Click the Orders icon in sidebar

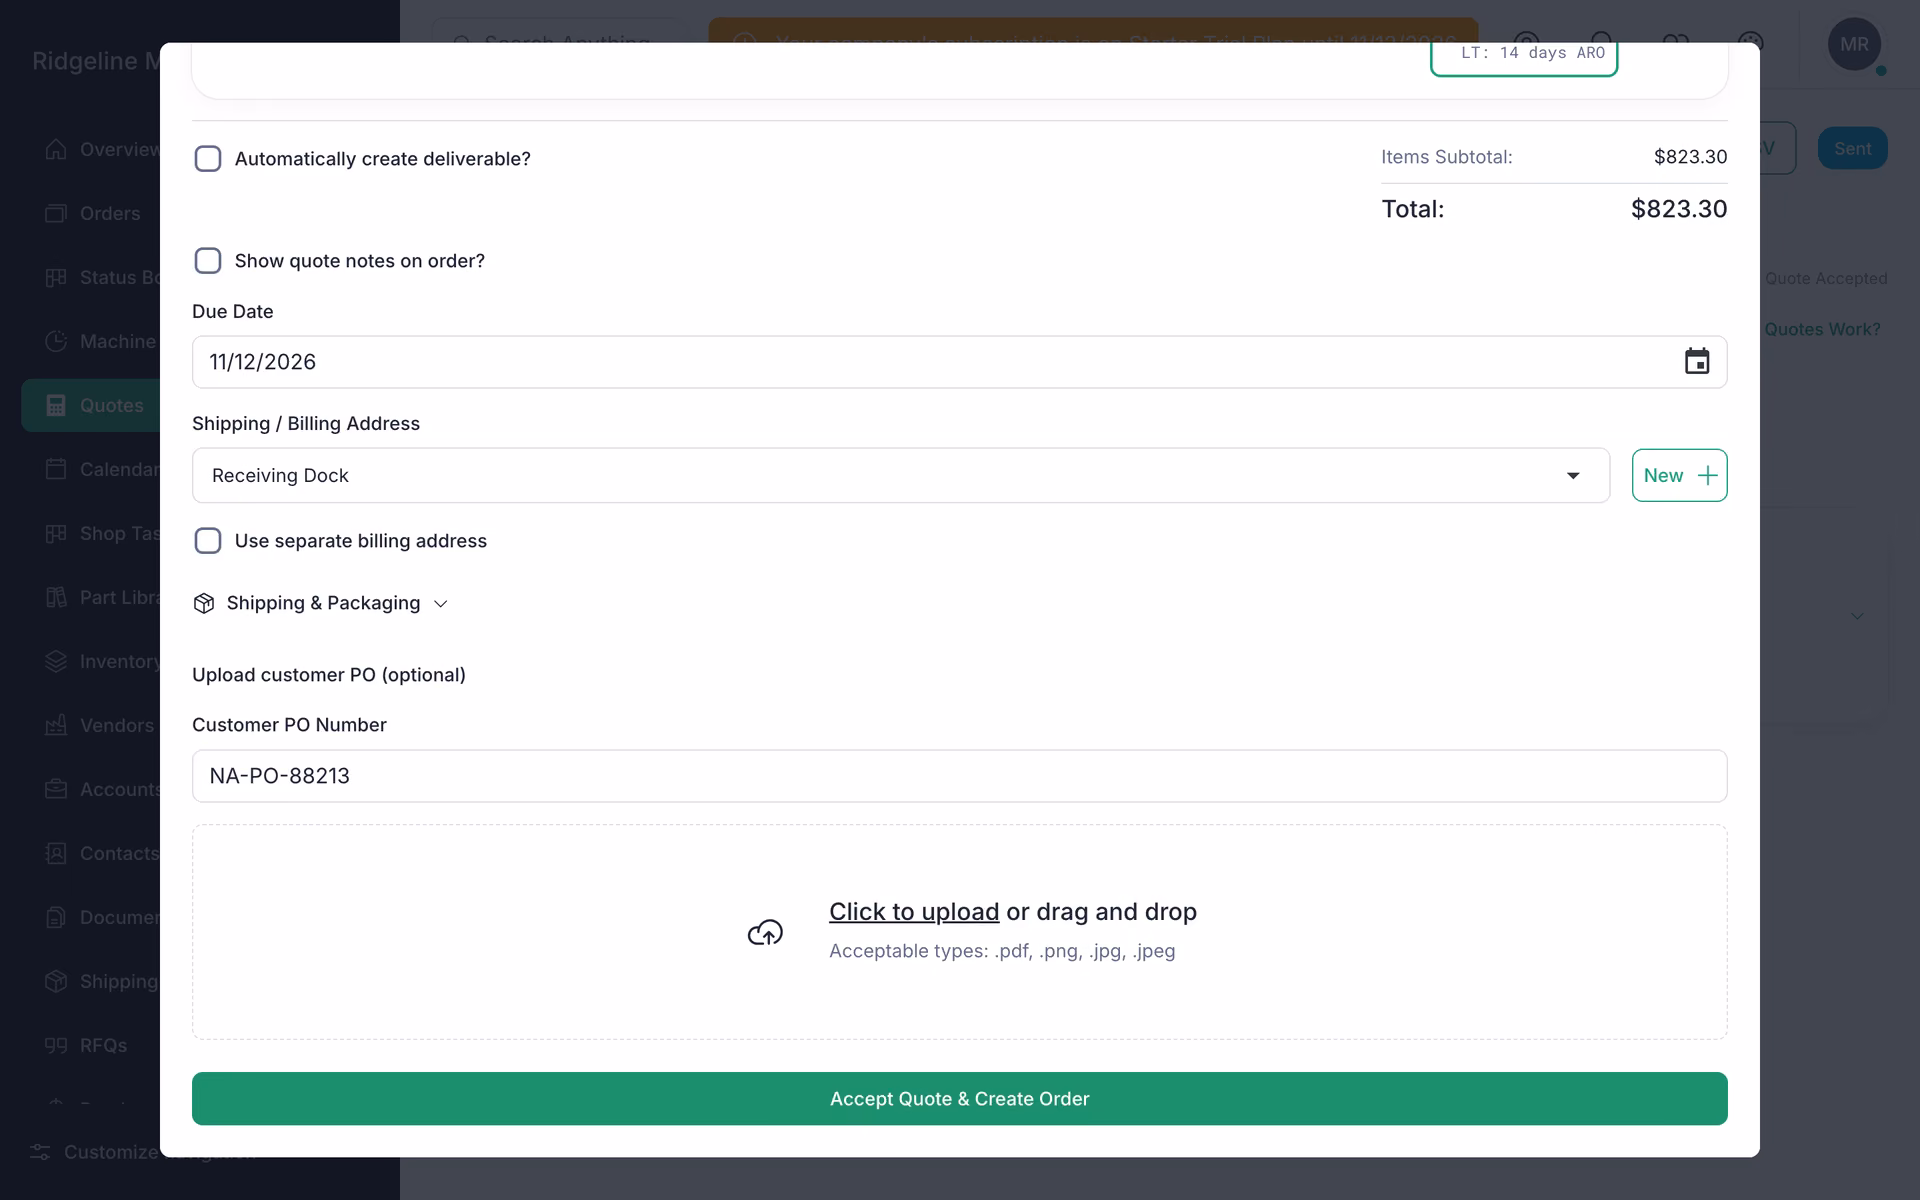pyautogui.click(x=56, y=213)
